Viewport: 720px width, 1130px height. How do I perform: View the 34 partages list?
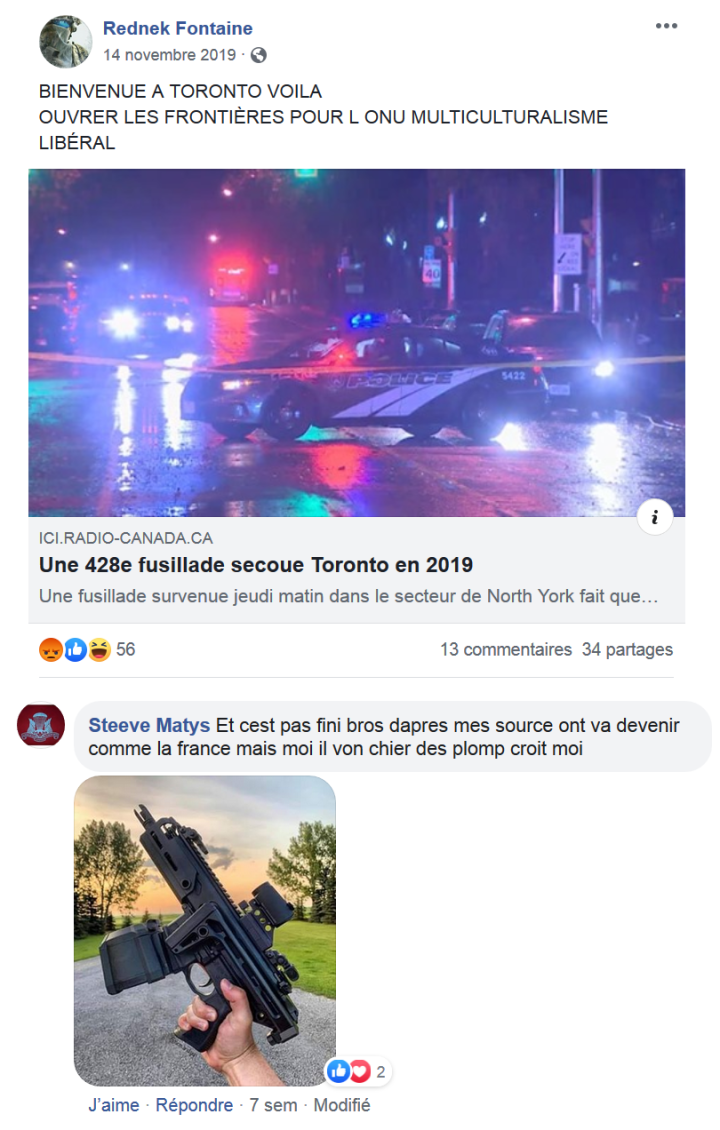click(627, 649)
